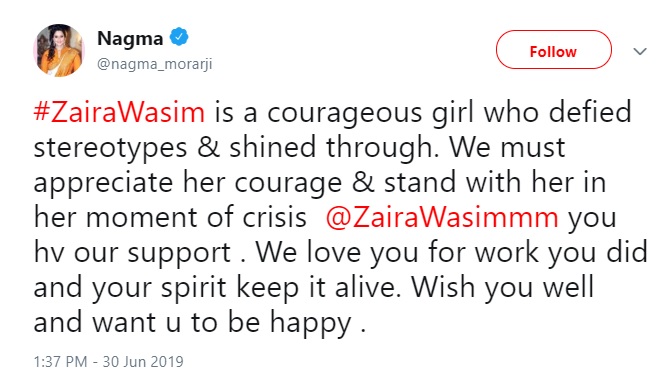Follow the Nagma account
Viewport: 664px width, 375px height.
(553, 50)
